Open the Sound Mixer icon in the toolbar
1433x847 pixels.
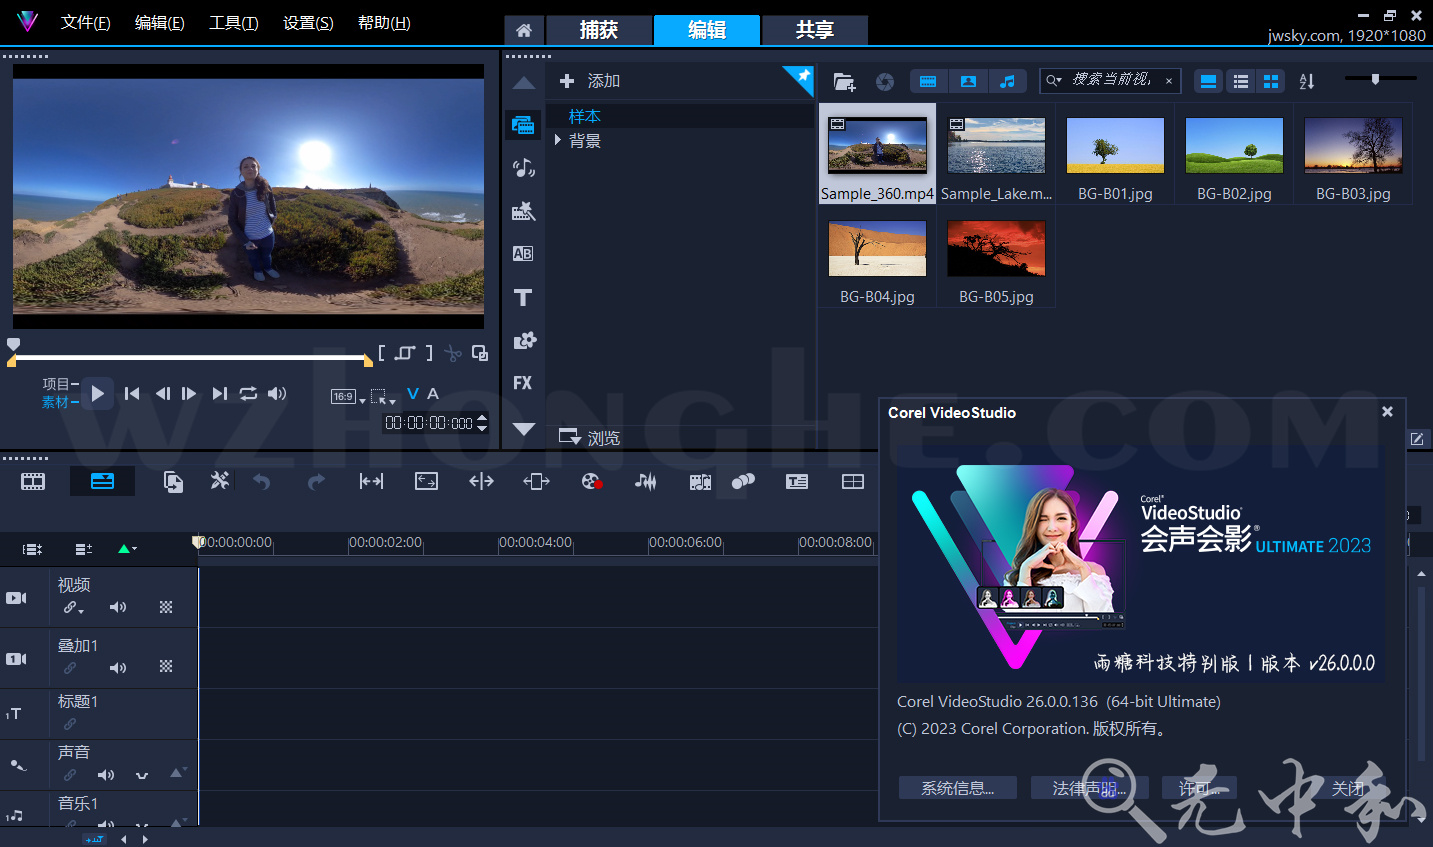[645, 481]
